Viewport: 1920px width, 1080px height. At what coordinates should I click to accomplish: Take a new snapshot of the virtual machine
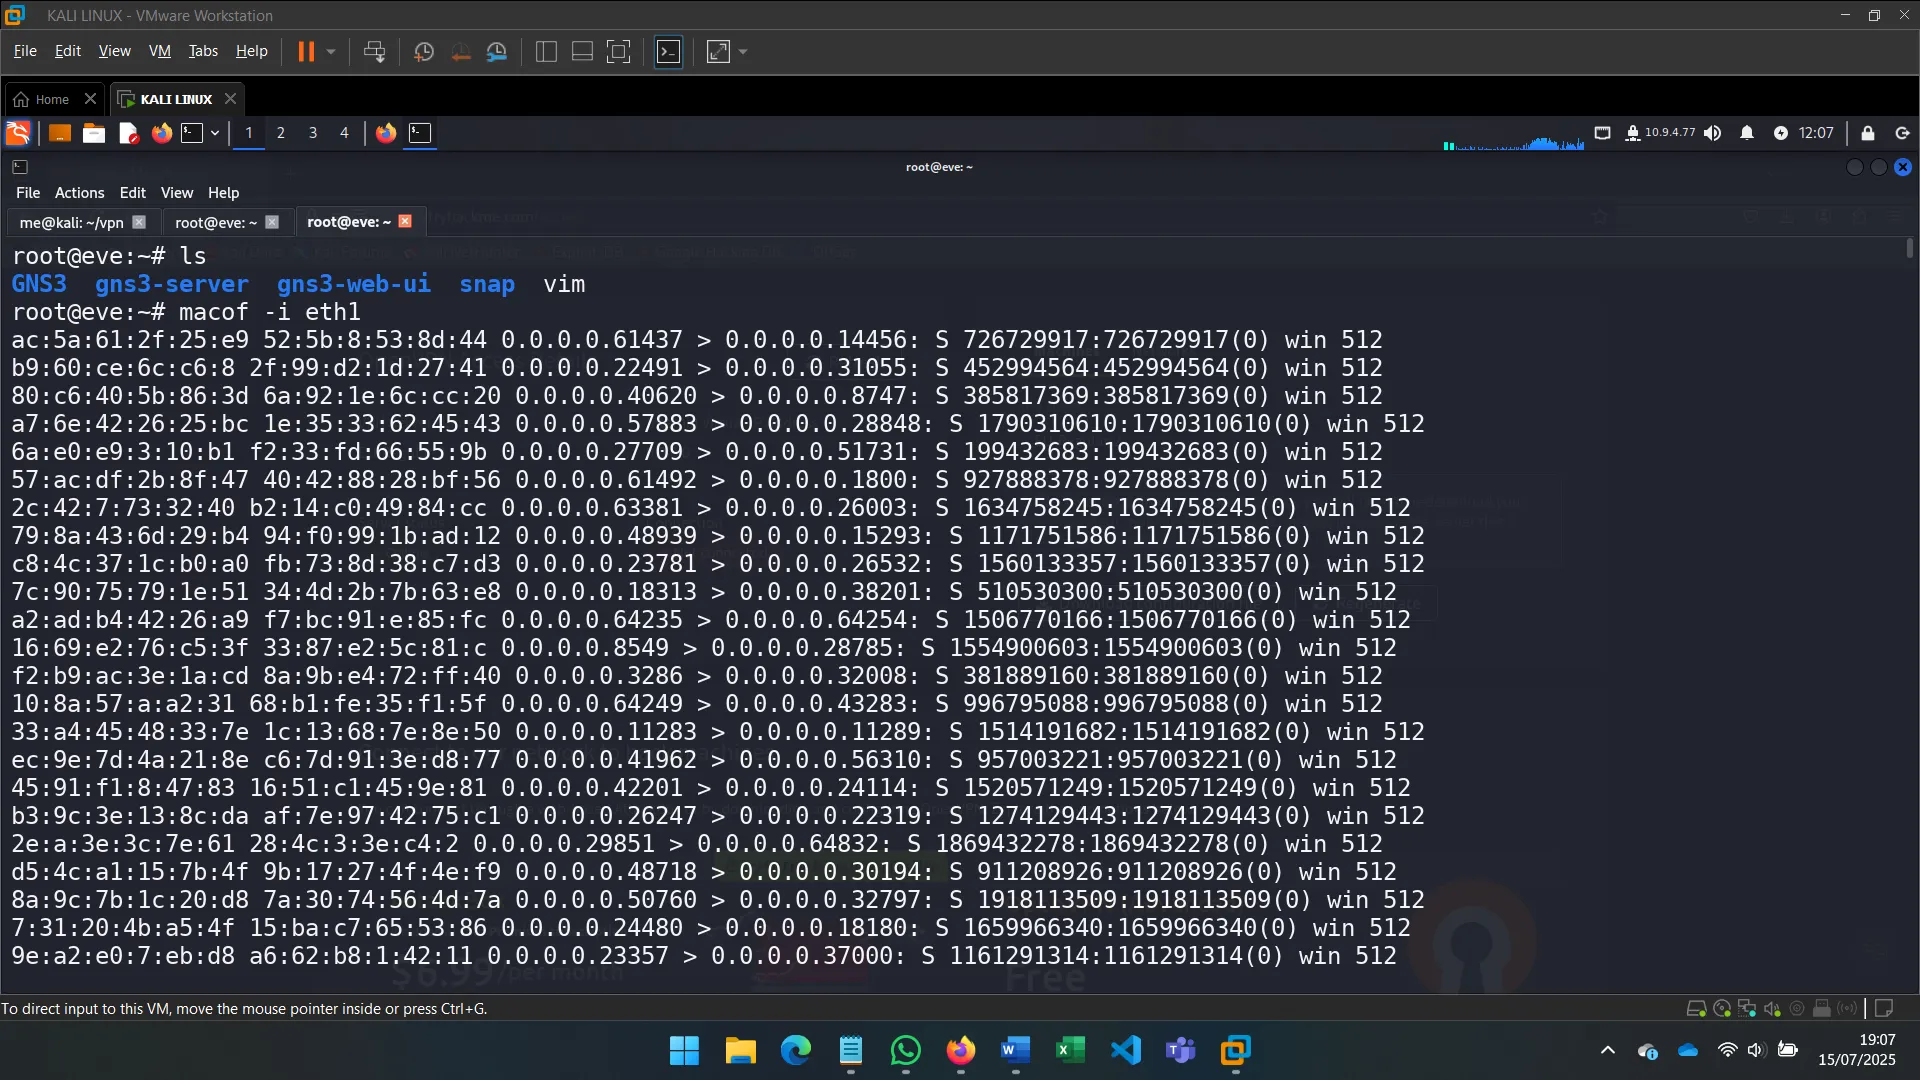click(423, 51)
